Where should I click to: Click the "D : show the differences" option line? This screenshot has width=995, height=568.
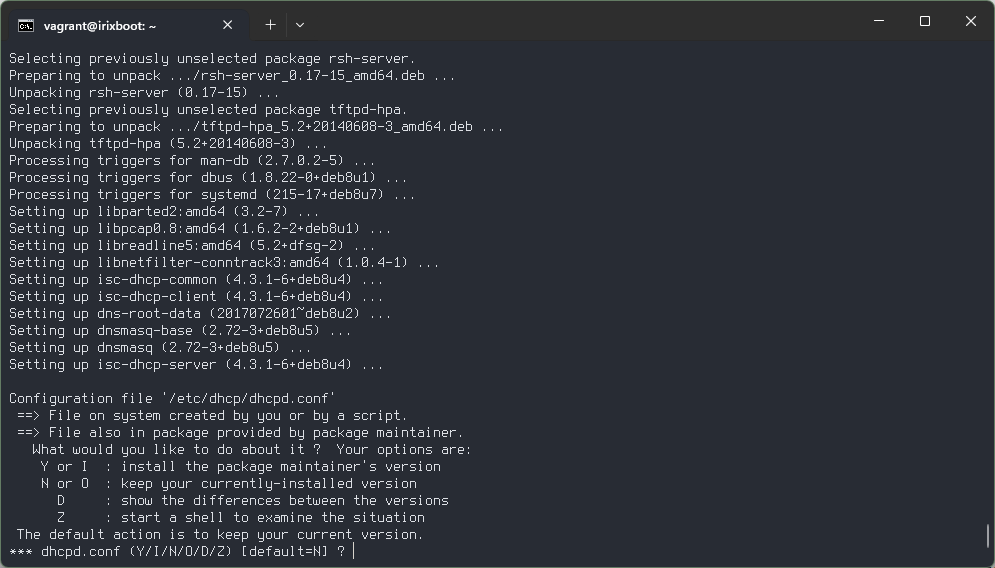[x=253, y=501]
